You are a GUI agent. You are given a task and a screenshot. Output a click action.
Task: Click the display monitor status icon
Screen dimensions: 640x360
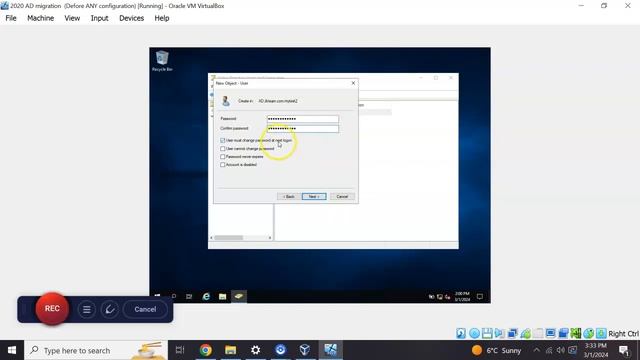pos(551,333)
